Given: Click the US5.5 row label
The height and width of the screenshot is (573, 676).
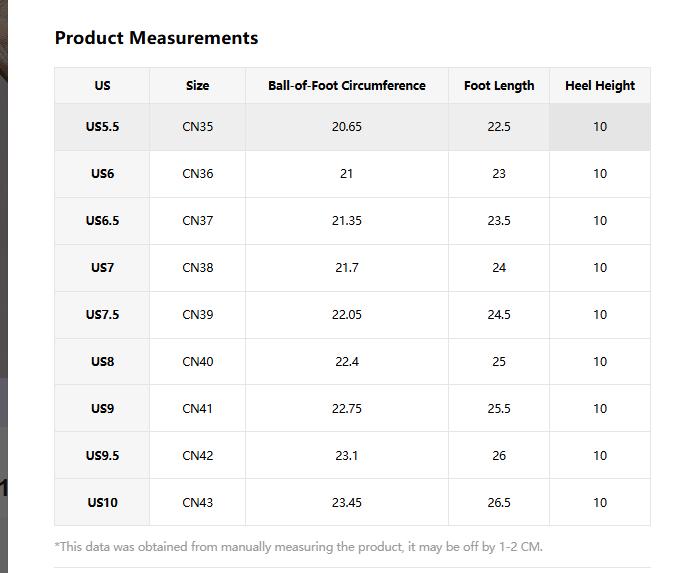Looking at the screenshot, I should pyautogui.click(x=102, y=127).
